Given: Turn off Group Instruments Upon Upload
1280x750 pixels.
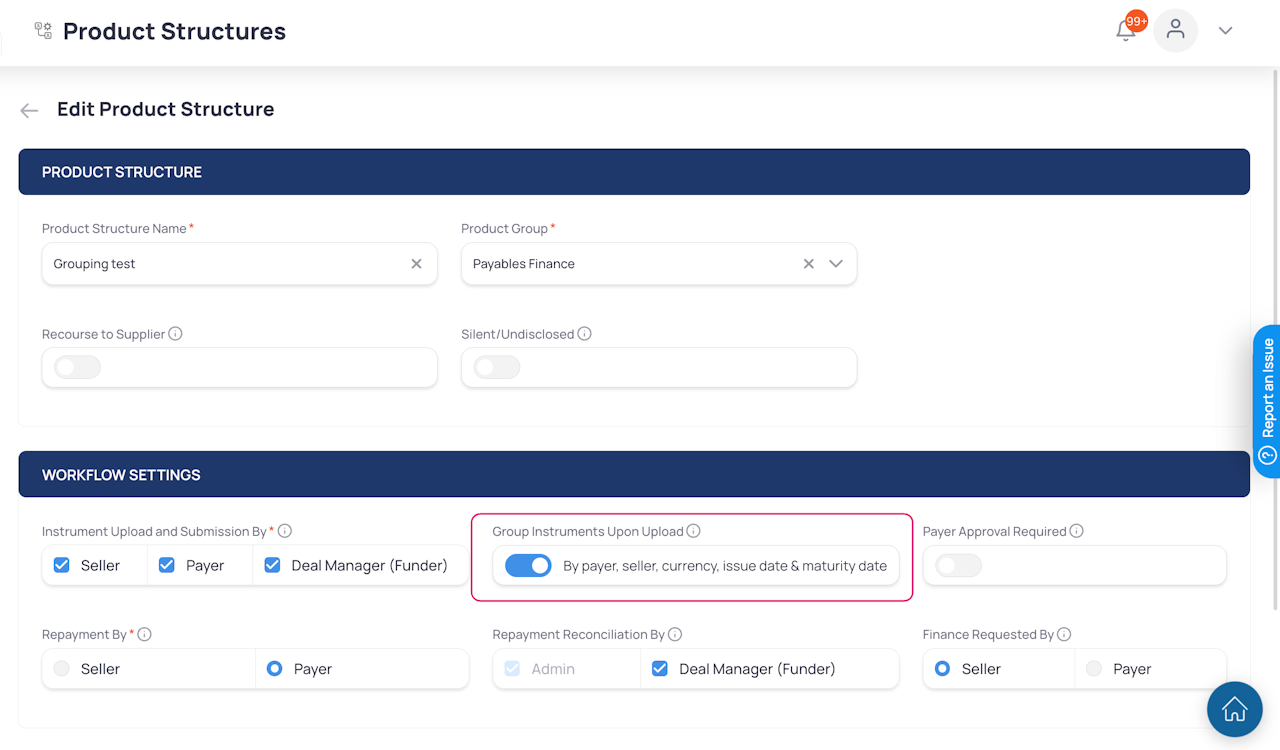Looking at the screenshot, I should (x=528, y=566).
